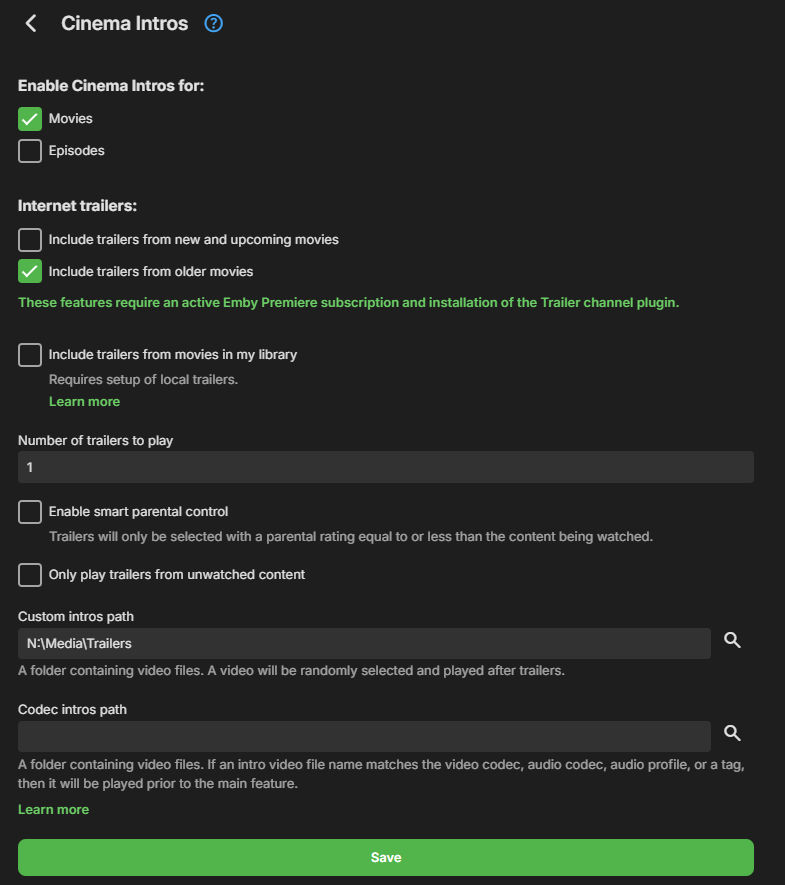Enable smart parental control checkbox
Image resolution: width=785 pixels, height=885 pixels.
click(x=30, y=512)
